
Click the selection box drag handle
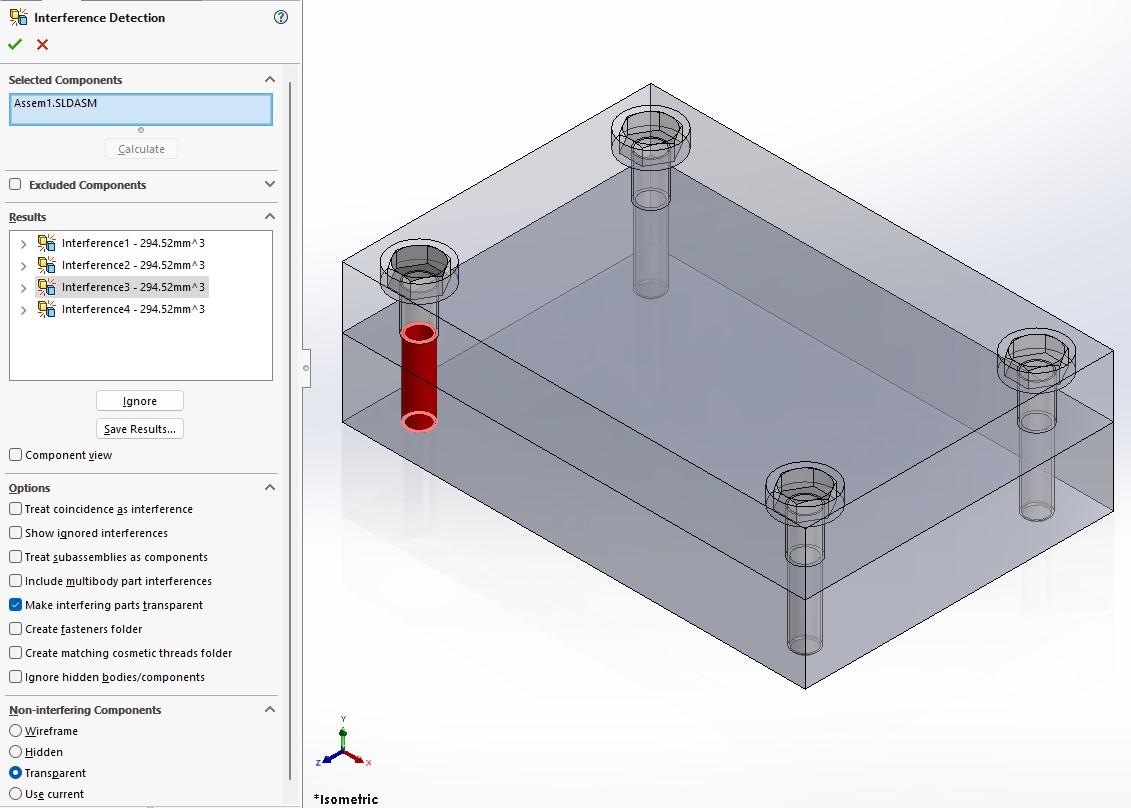coord(141,131)
